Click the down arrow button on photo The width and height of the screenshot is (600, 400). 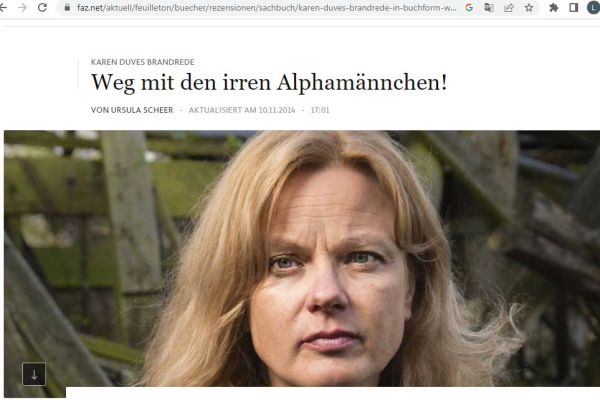[x=34, y=374]
